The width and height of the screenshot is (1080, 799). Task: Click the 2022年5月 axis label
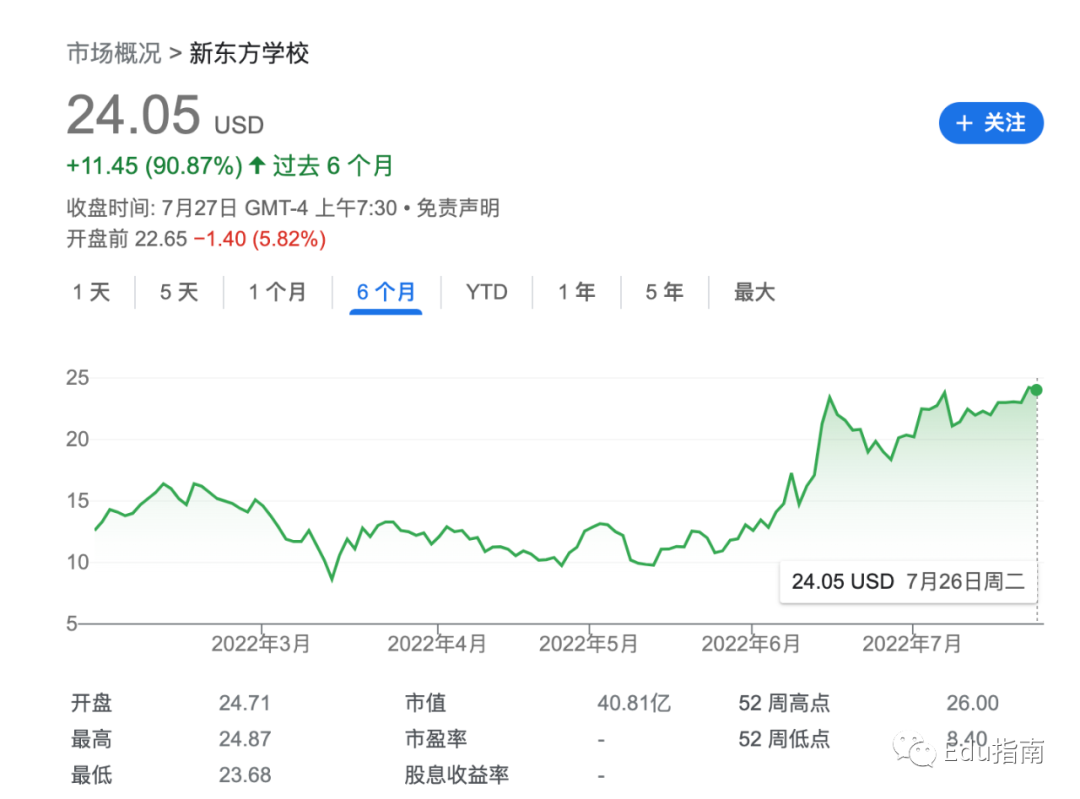[588, 644]
